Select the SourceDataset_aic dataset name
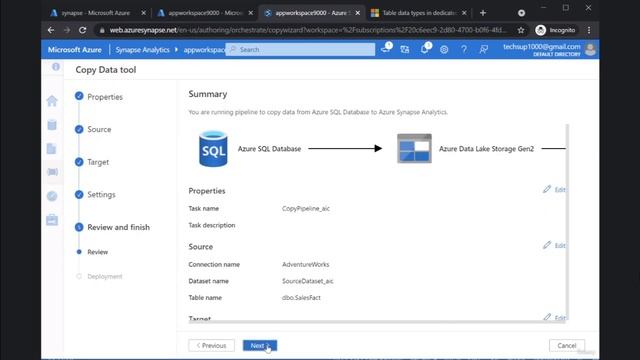The height and width of the screenshot is (360, 640). (308, 281)
